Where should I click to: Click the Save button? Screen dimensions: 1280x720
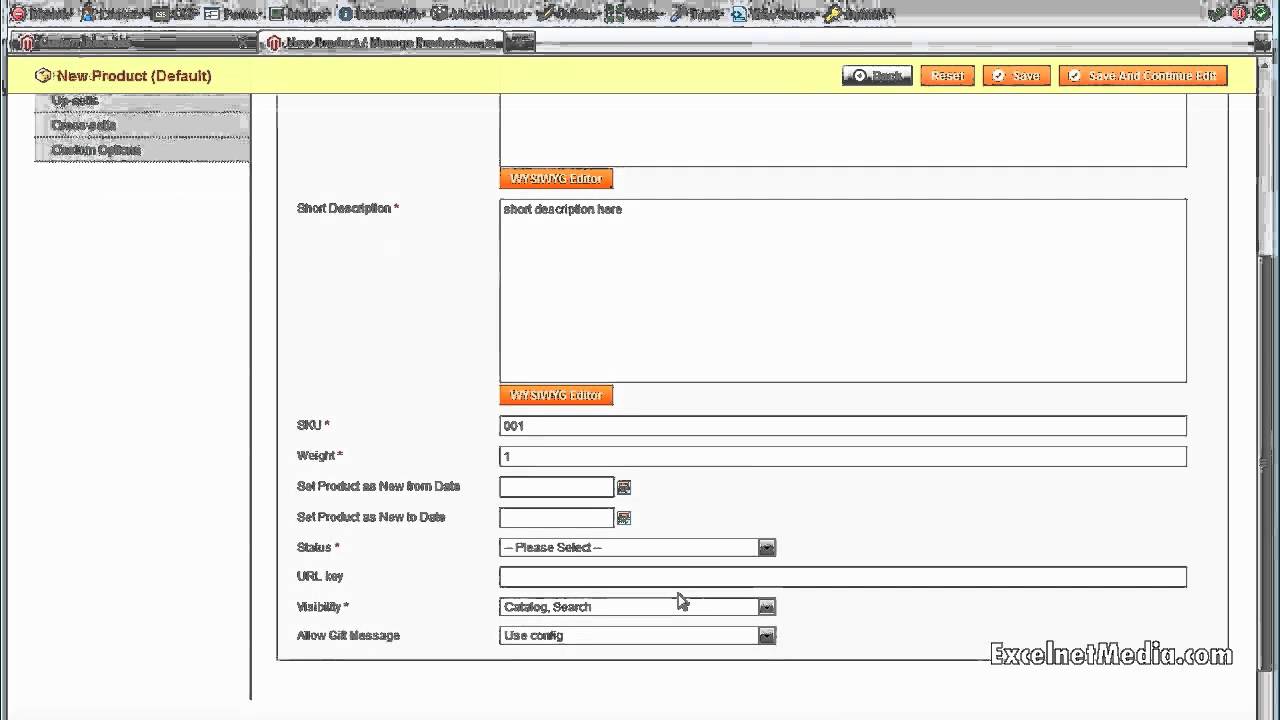point(1016,76)
